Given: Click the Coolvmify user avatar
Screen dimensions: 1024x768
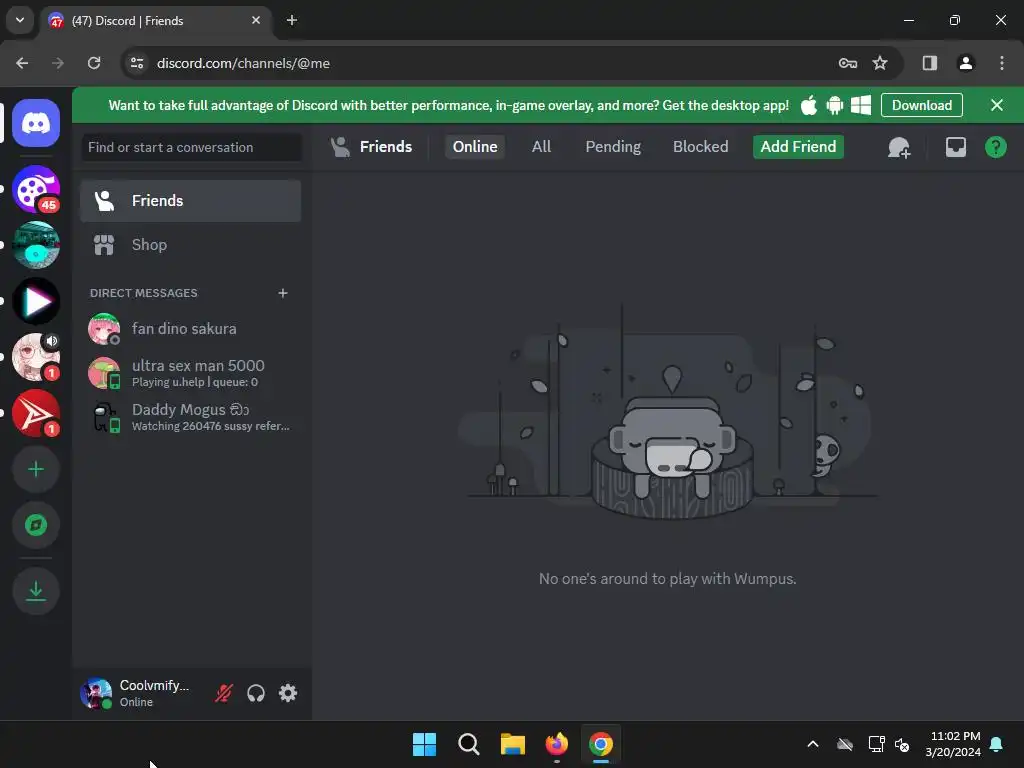Looking at the screenshot, I should pyautogui.click(x=96, y=693).
